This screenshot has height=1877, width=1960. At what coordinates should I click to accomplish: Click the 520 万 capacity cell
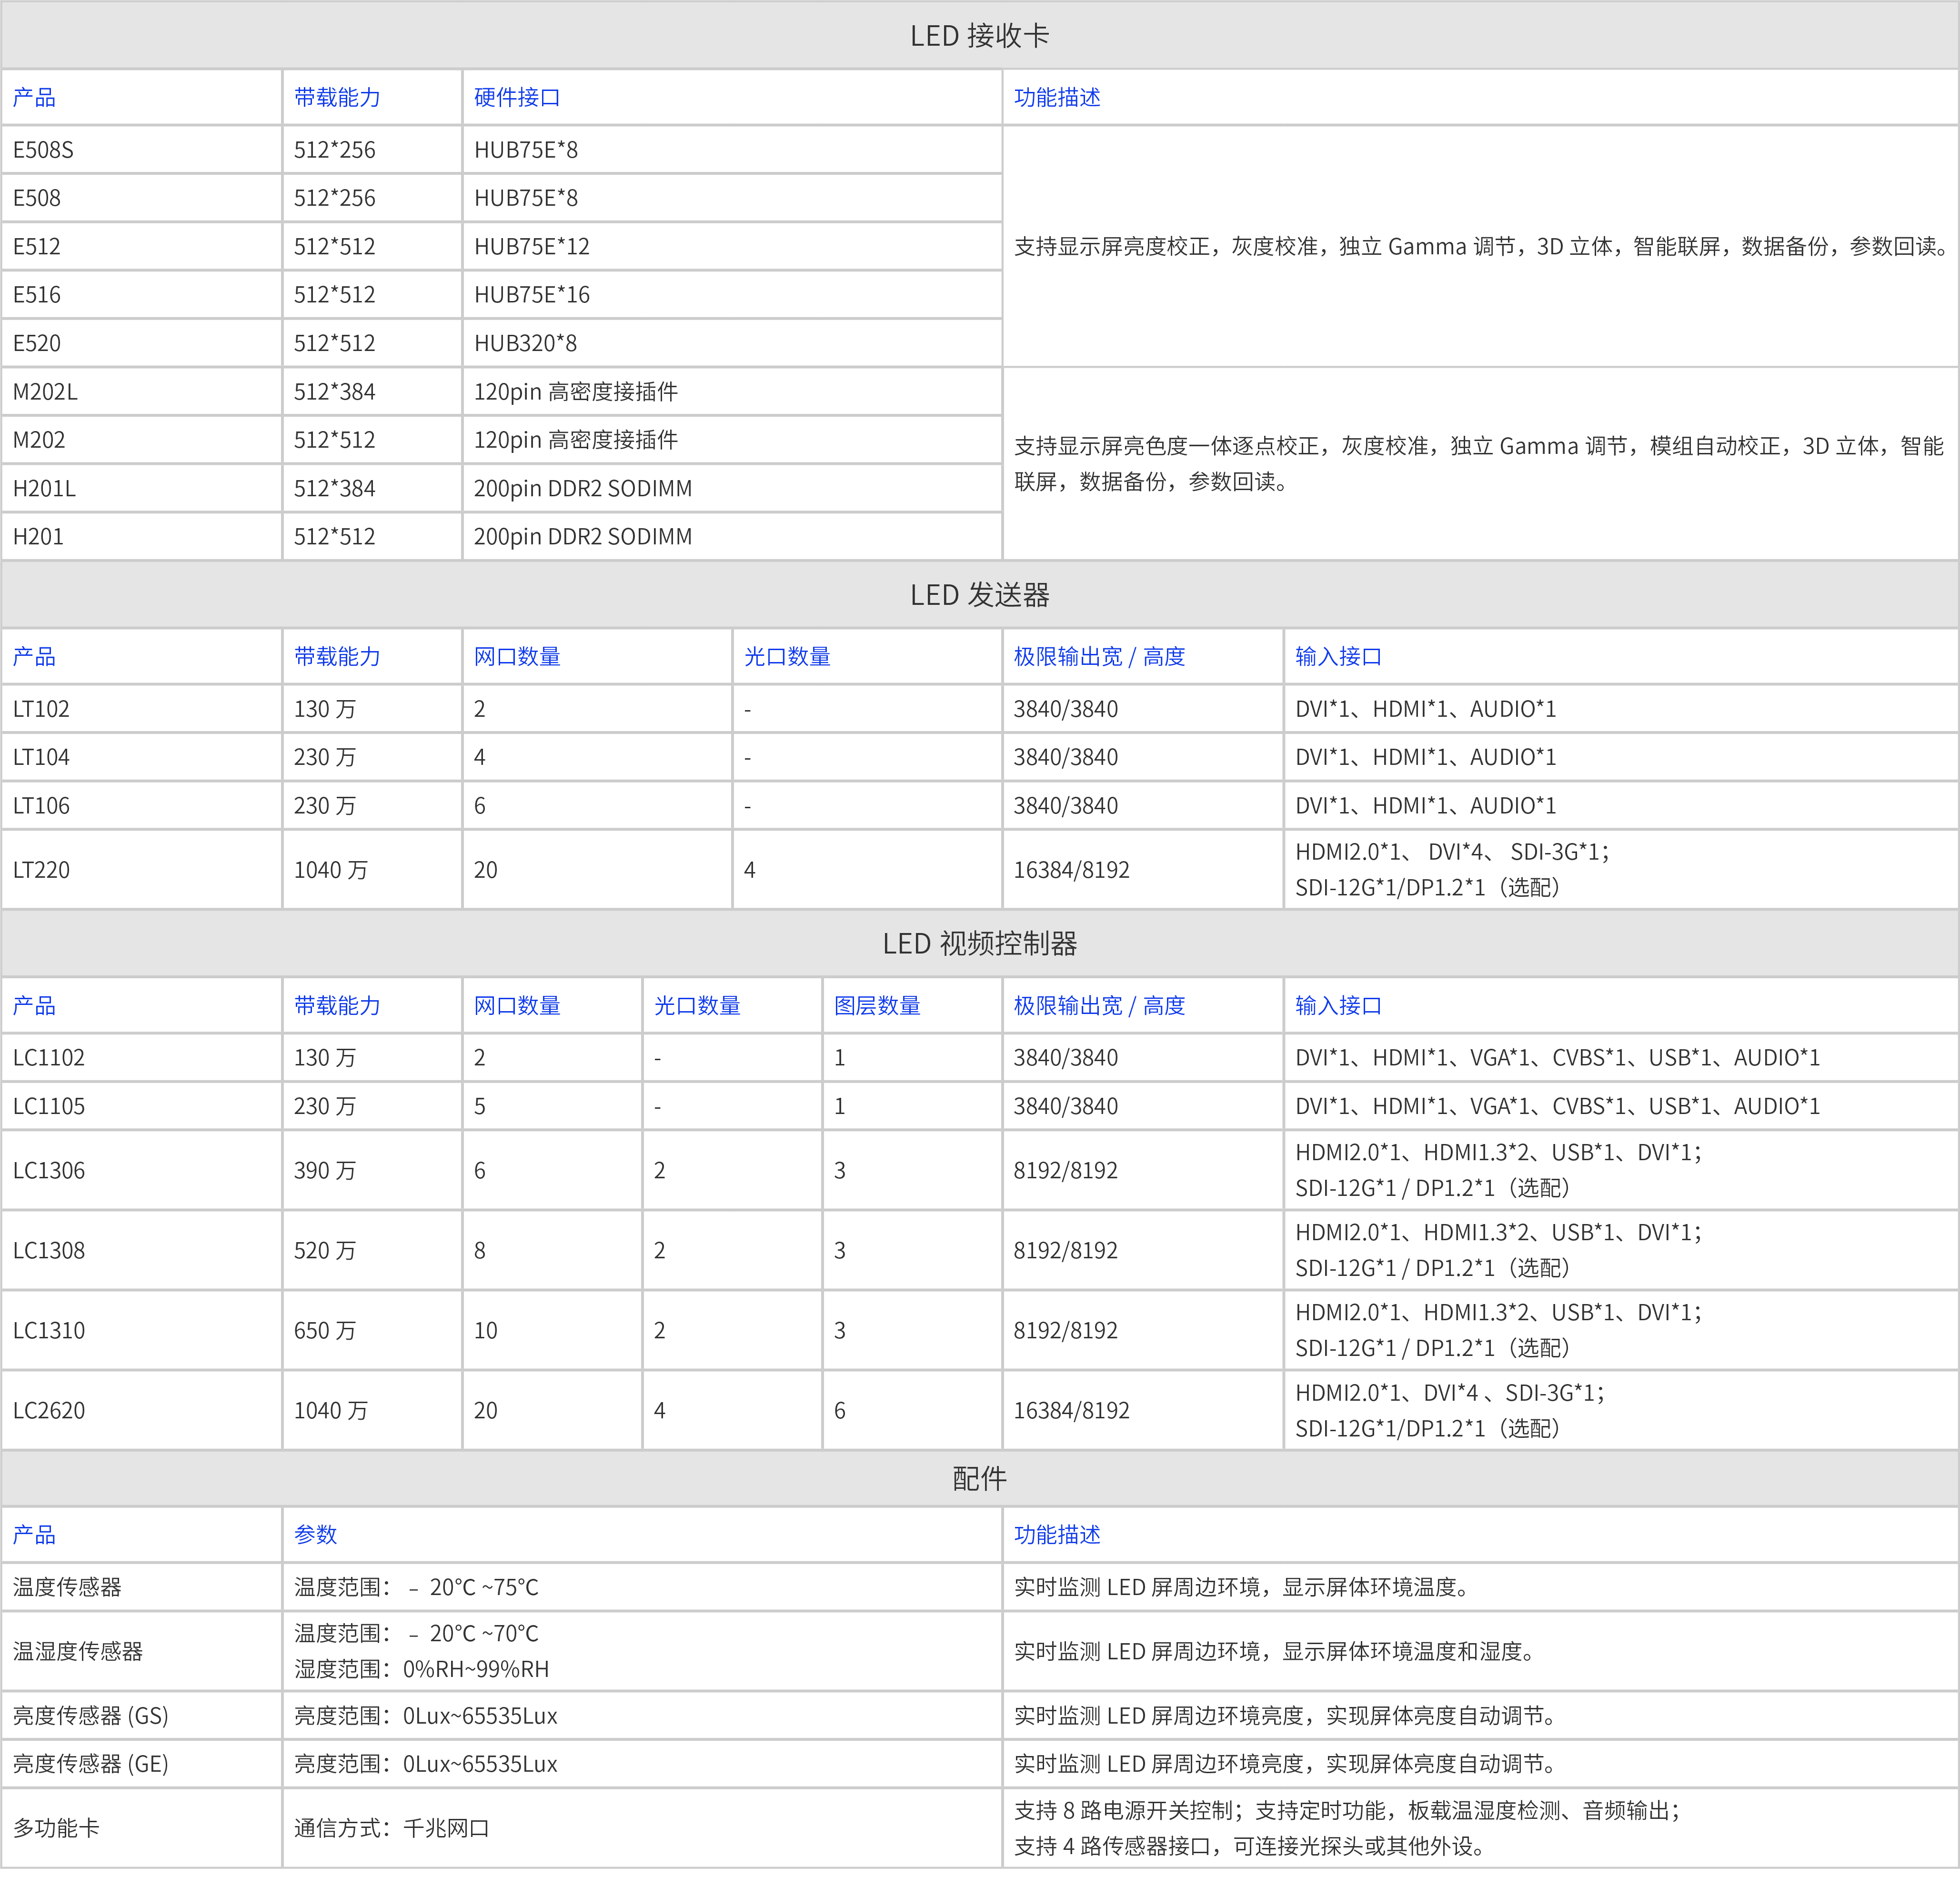[372, 1250]
